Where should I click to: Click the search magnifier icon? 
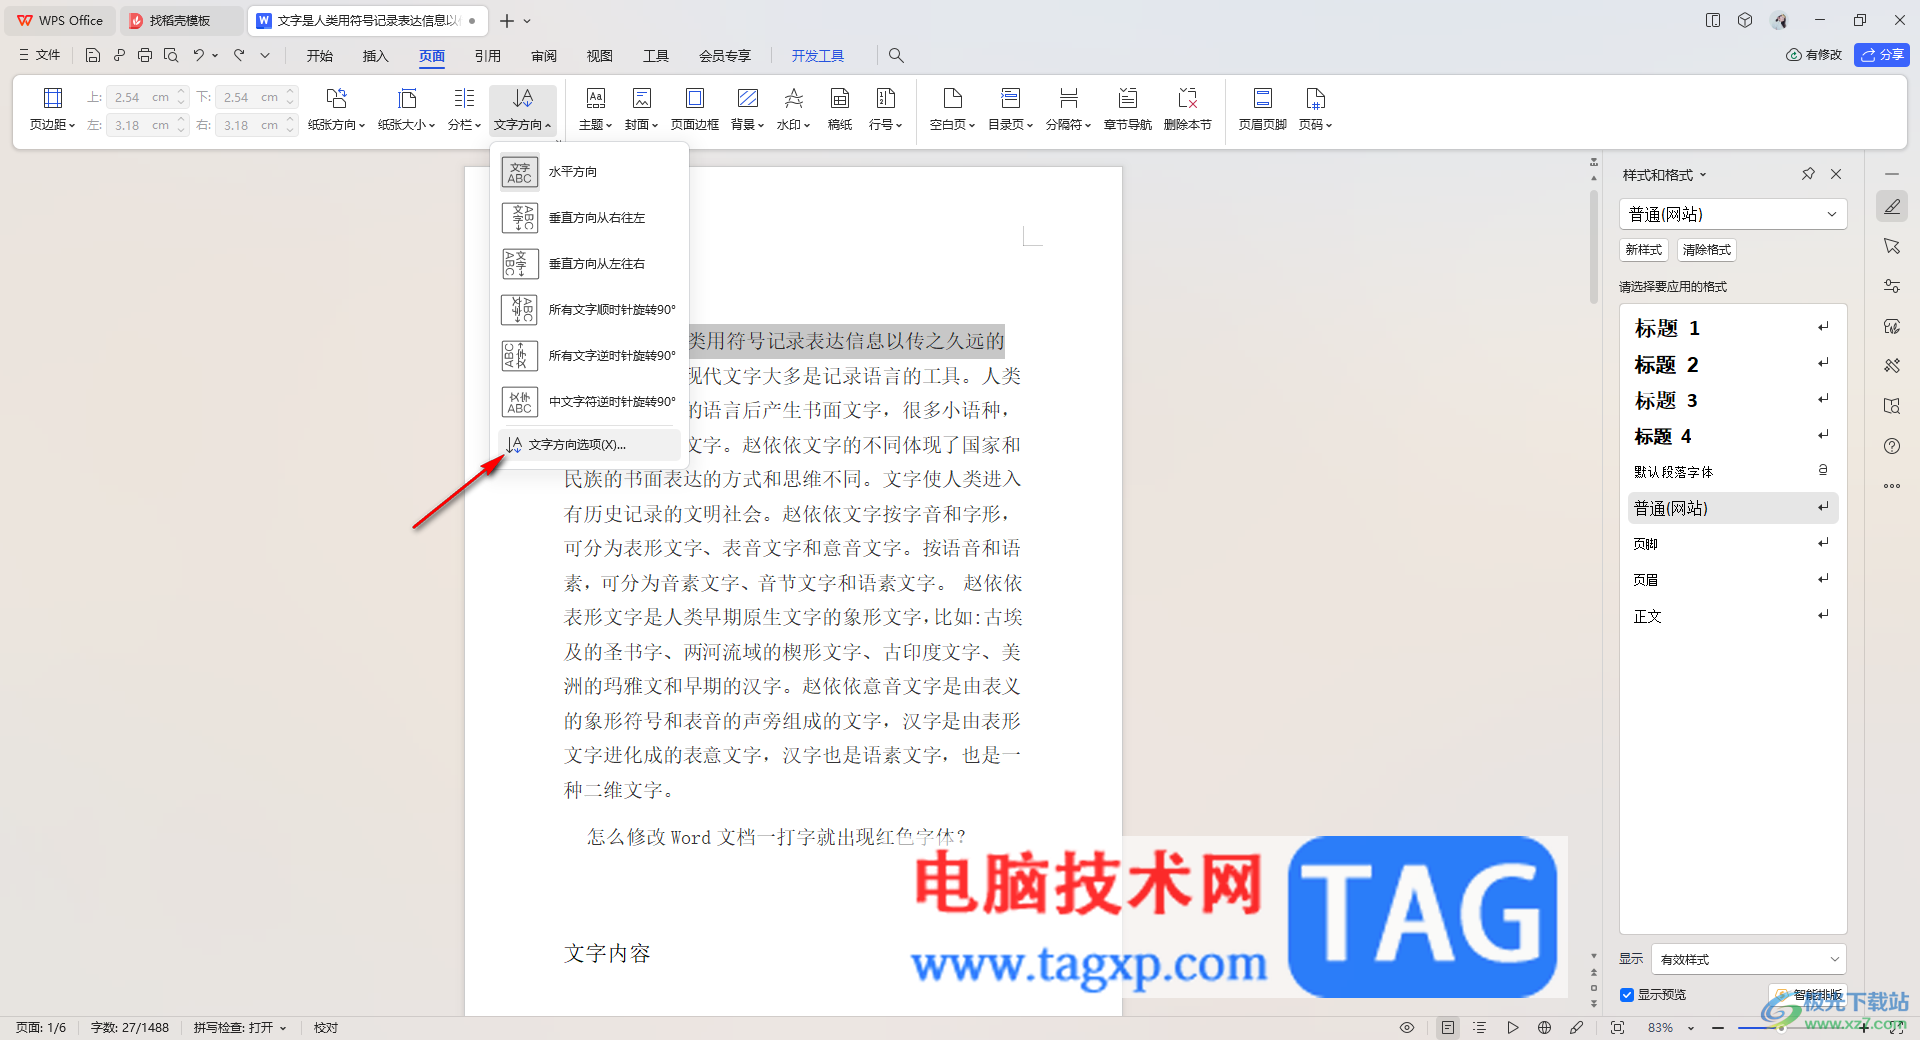coord(896,56)
